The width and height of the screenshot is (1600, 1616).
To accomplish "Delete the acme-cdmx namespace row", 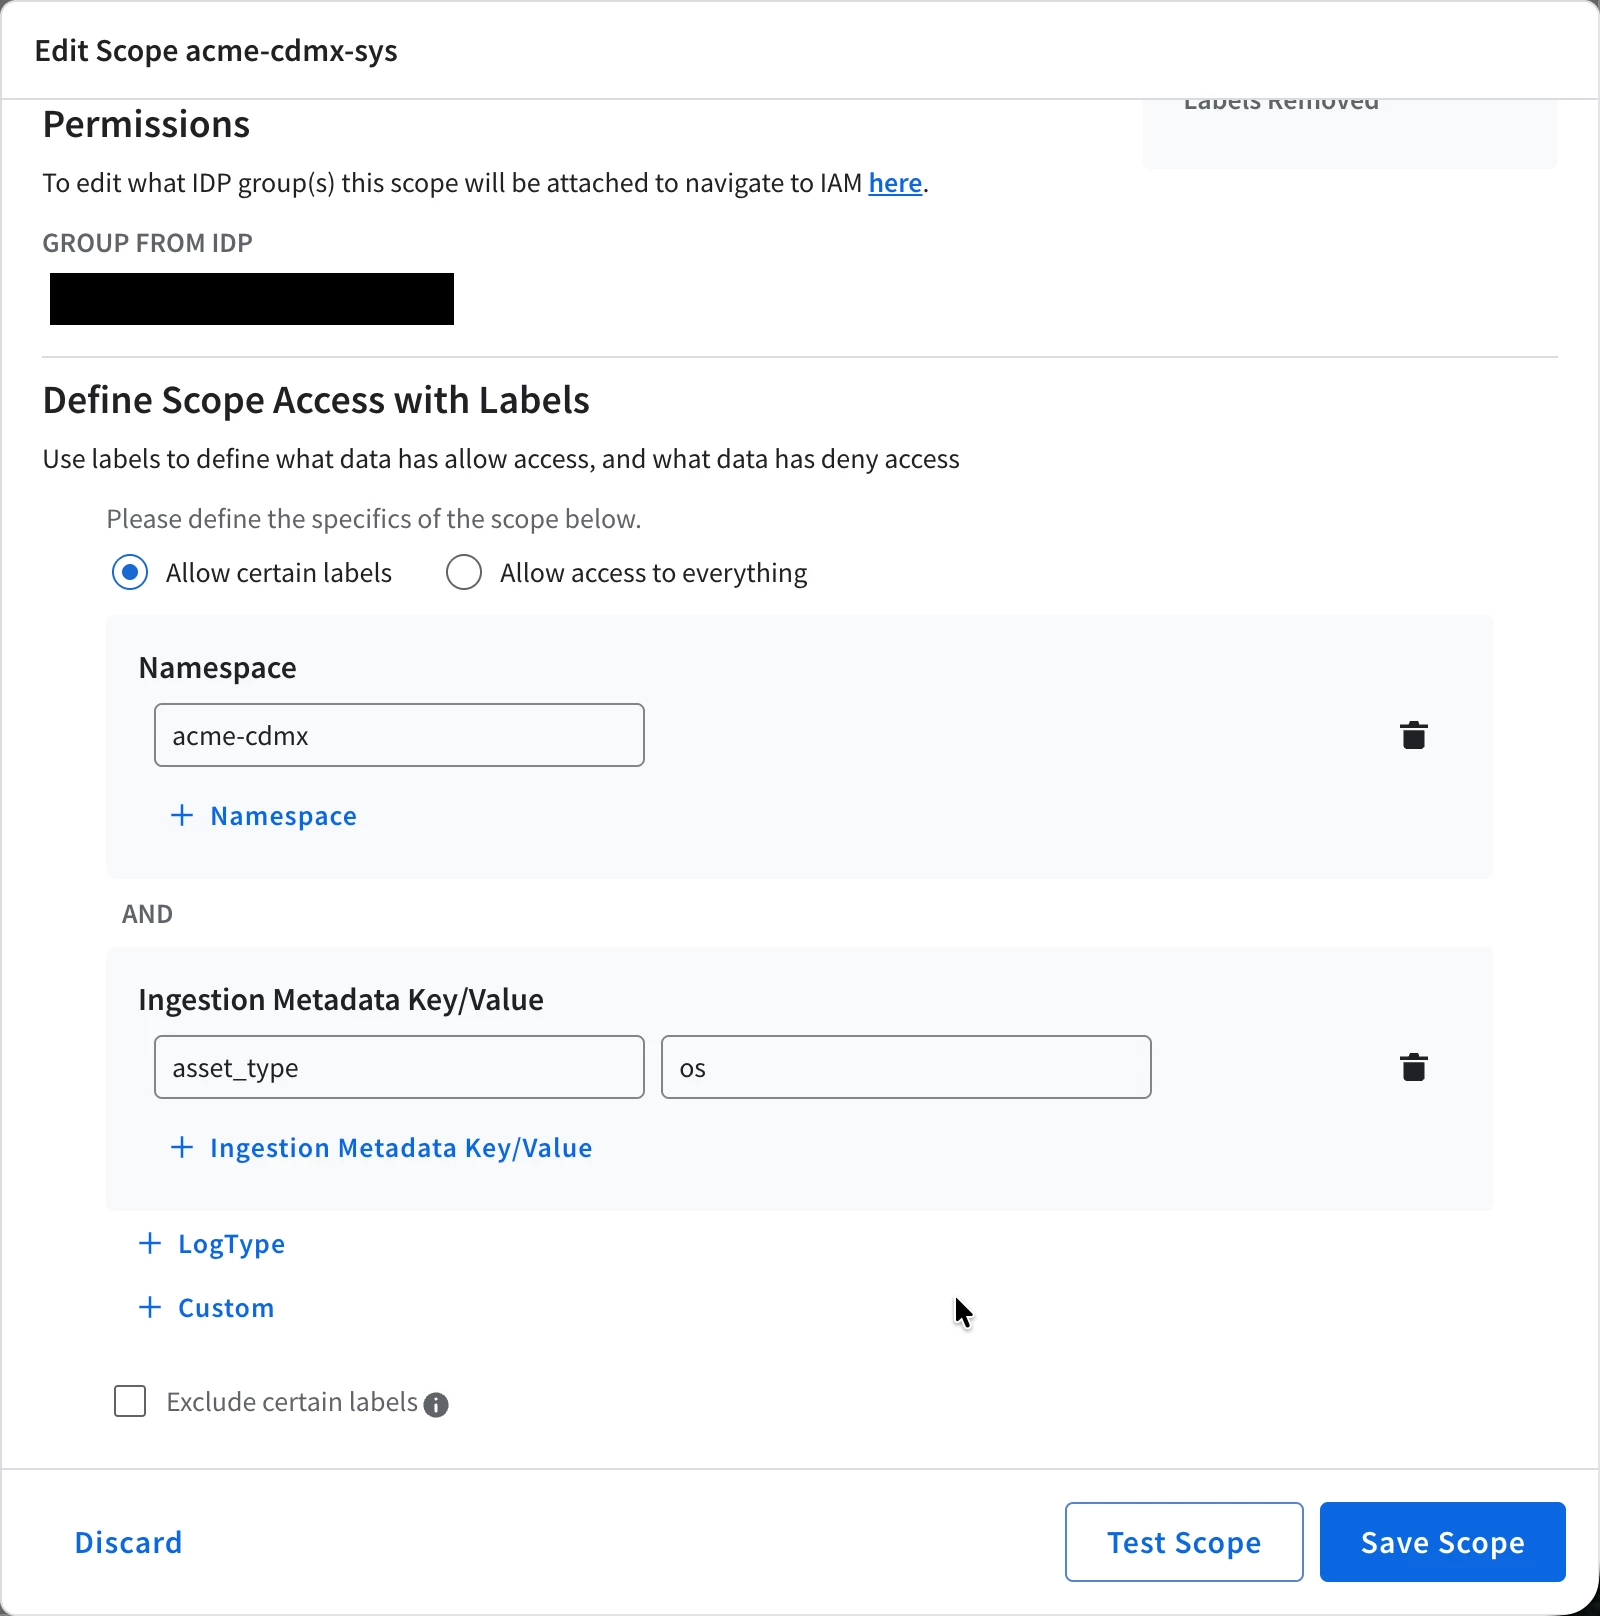I will (x=1413, y=735).
